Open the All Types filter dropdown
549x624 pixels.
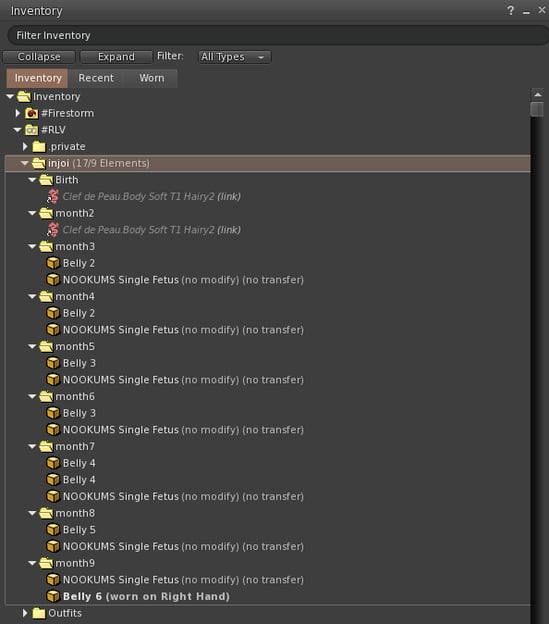(x=235, y=57)
